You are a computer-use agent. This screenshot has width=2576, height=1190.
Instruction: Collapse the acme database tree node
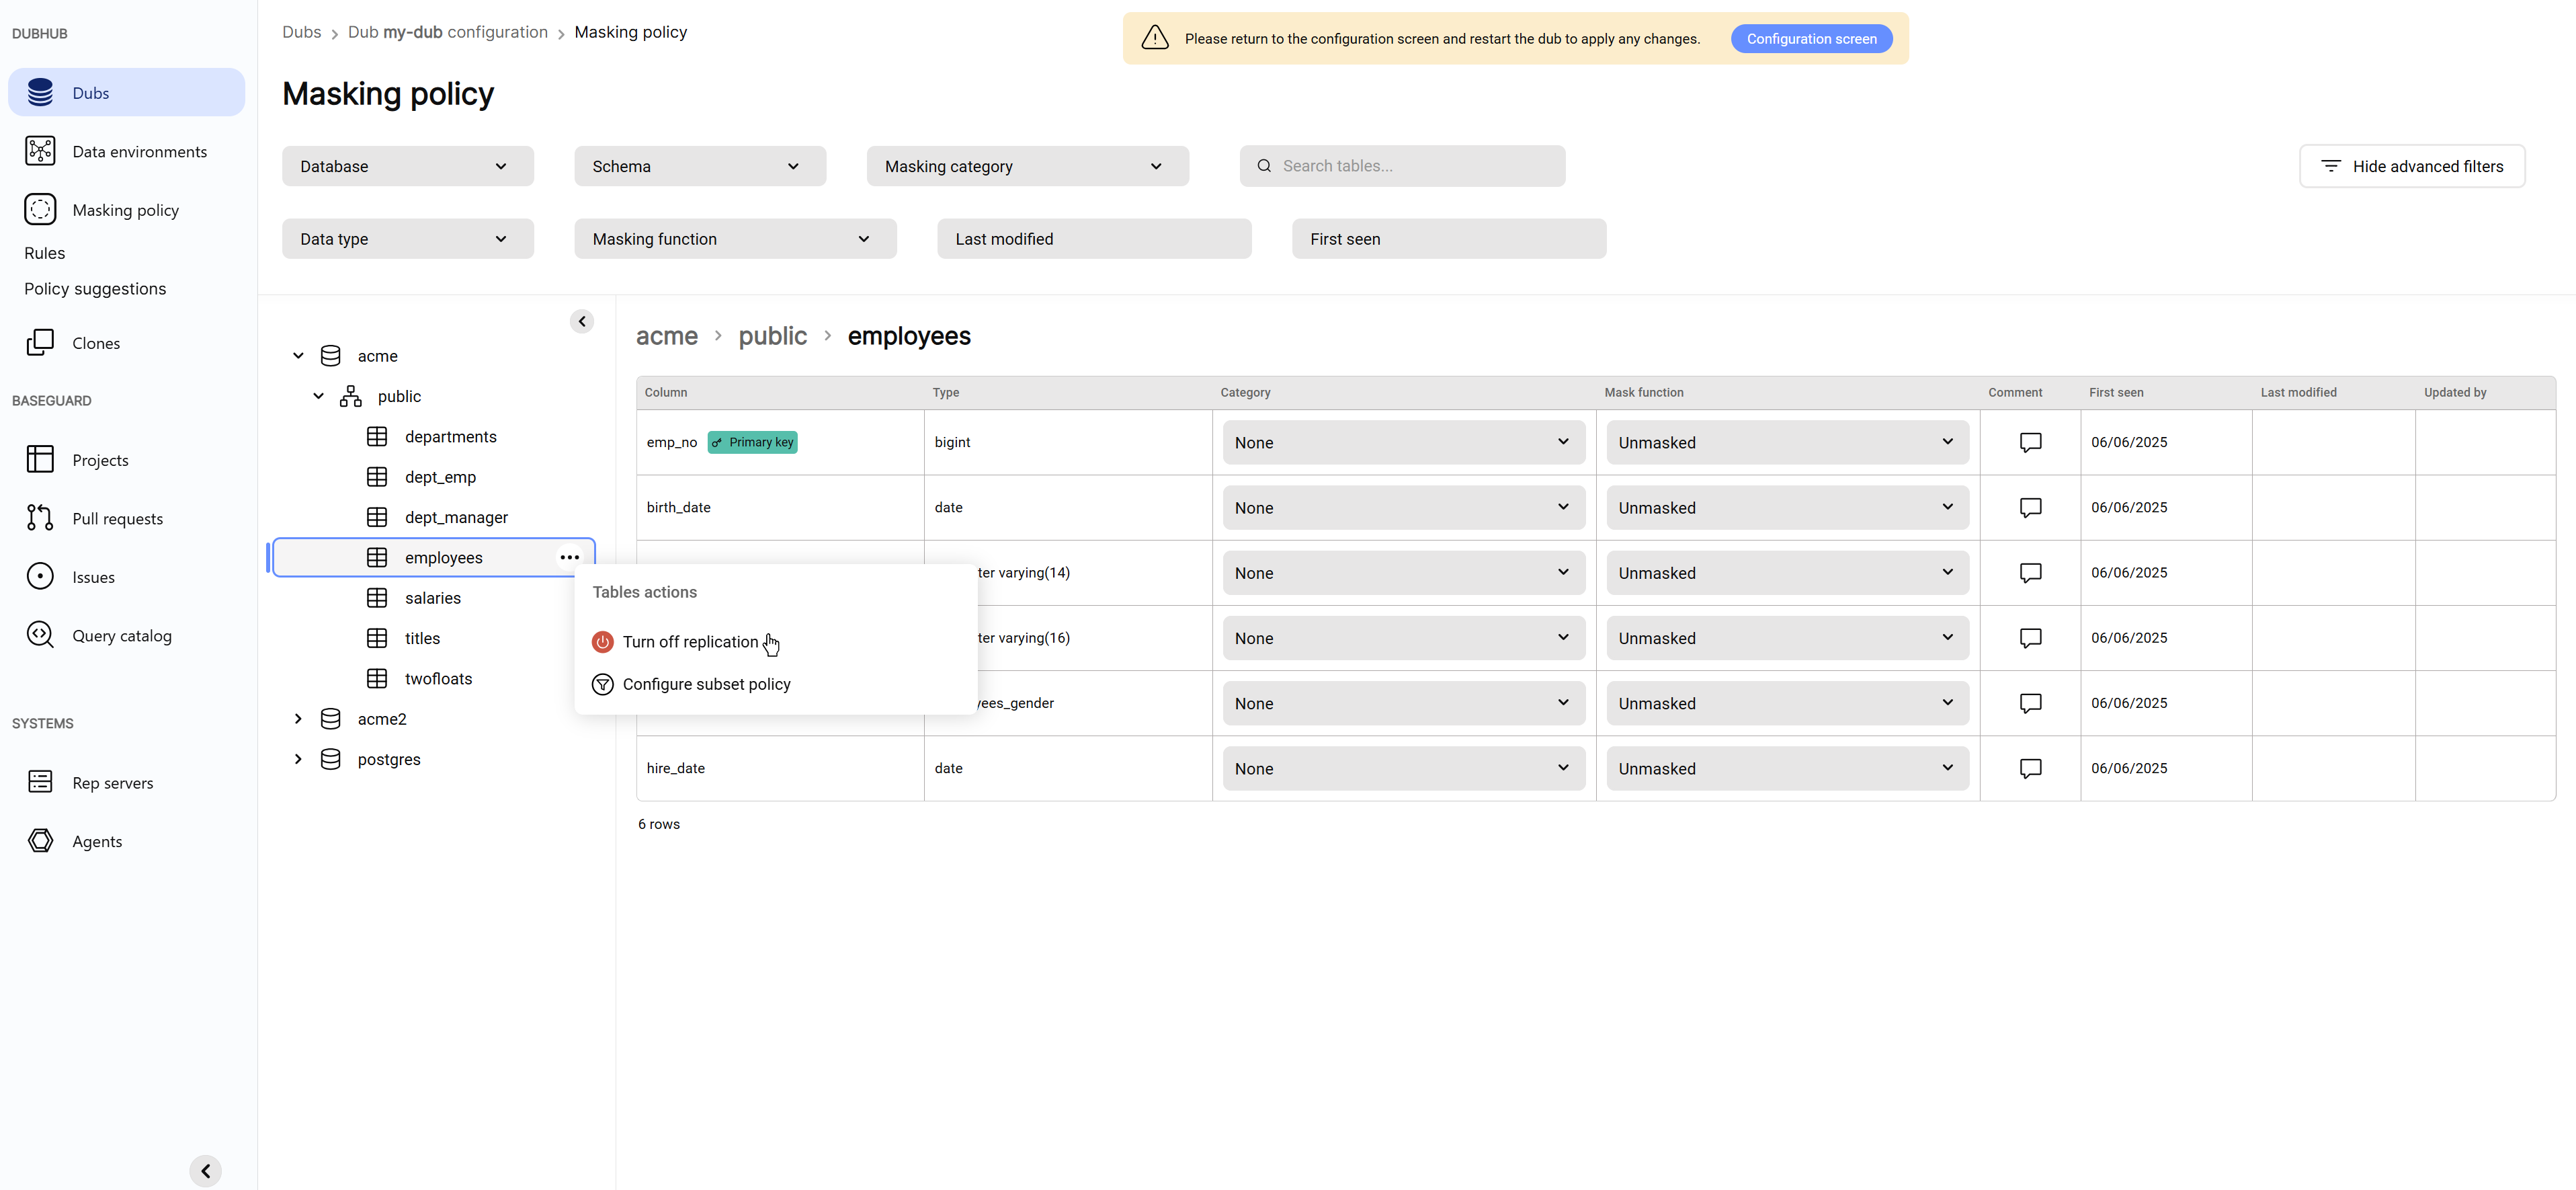pyautogui.click(x=298, y=356)
